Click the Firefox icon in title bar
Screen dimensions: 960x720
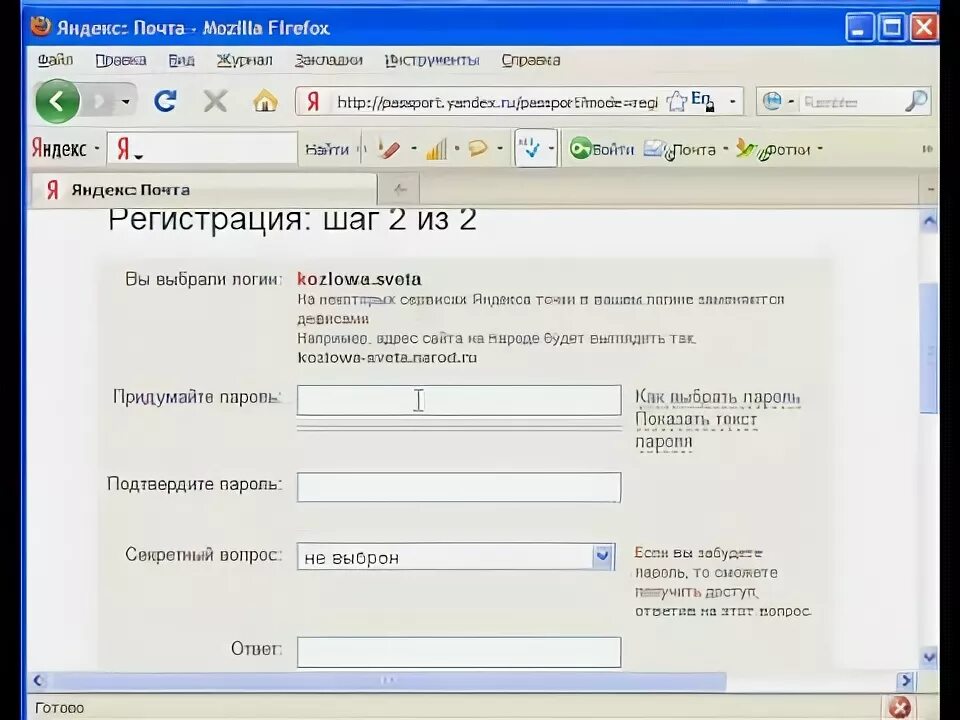click(x=40, y=26)
